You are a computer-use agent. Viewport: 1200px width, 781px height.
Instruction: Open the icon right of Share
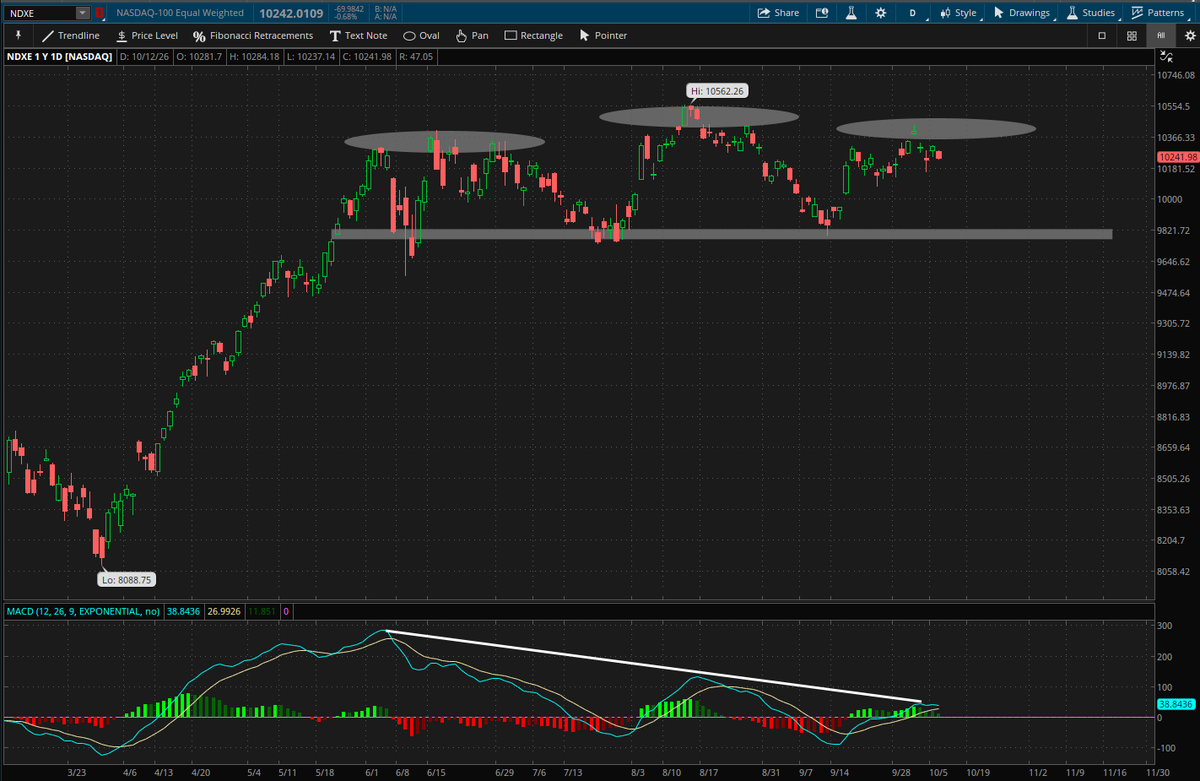[x=821, y=13]
